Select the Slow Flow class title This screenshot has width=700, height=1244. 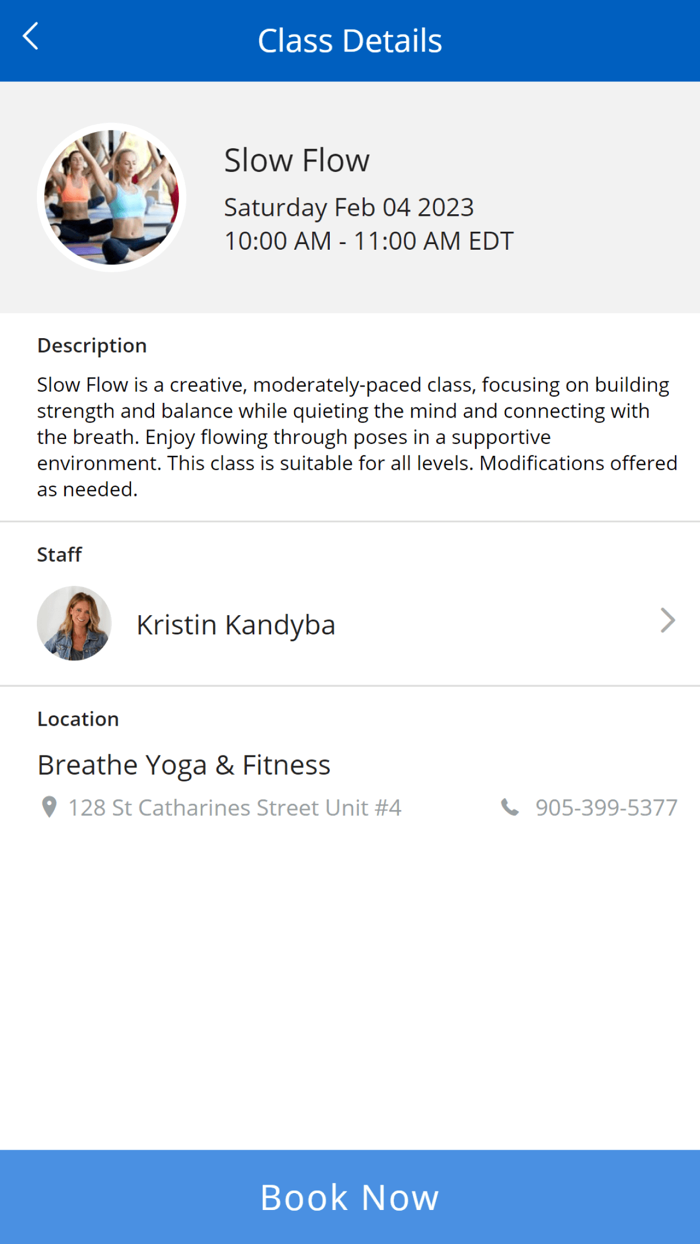point(296,159)
